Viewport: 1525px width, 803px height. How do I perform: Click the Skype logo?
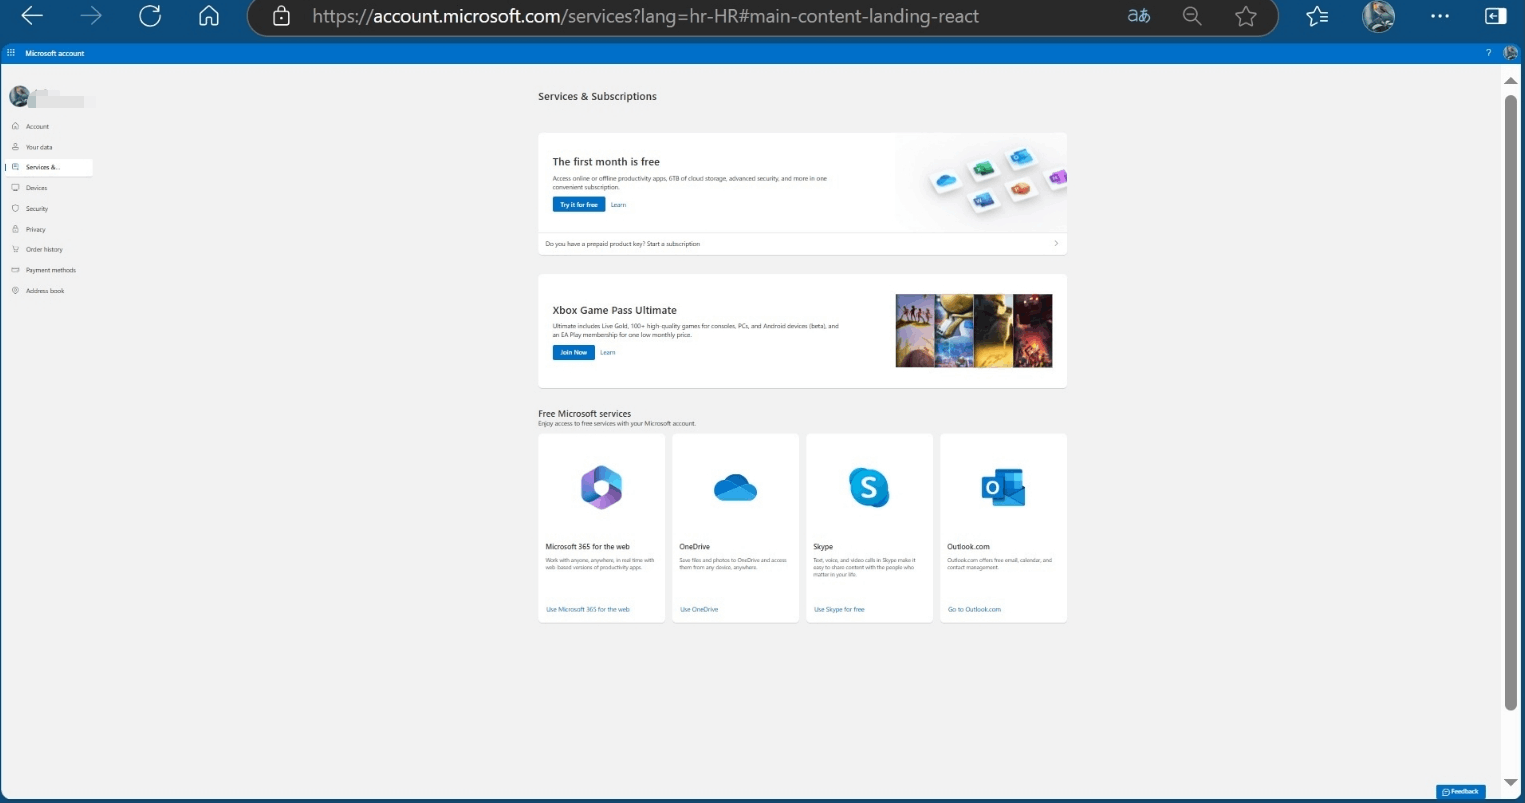pyautogui.click(x=869, y=488)
